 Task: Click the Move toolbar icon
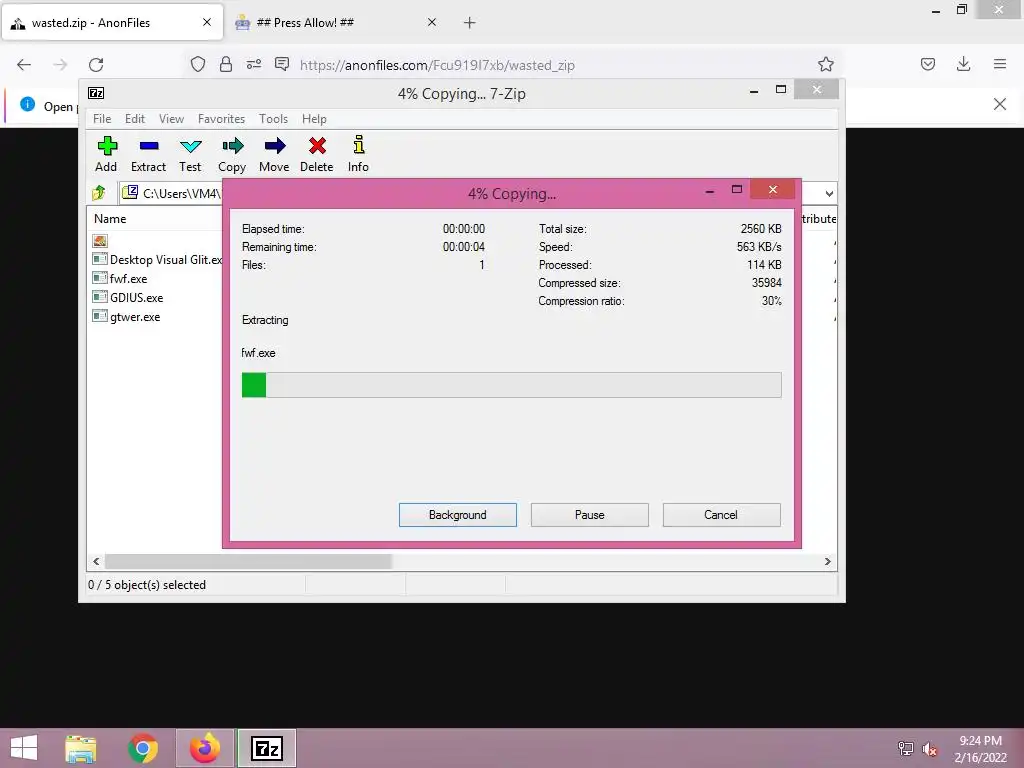[274, 154]
